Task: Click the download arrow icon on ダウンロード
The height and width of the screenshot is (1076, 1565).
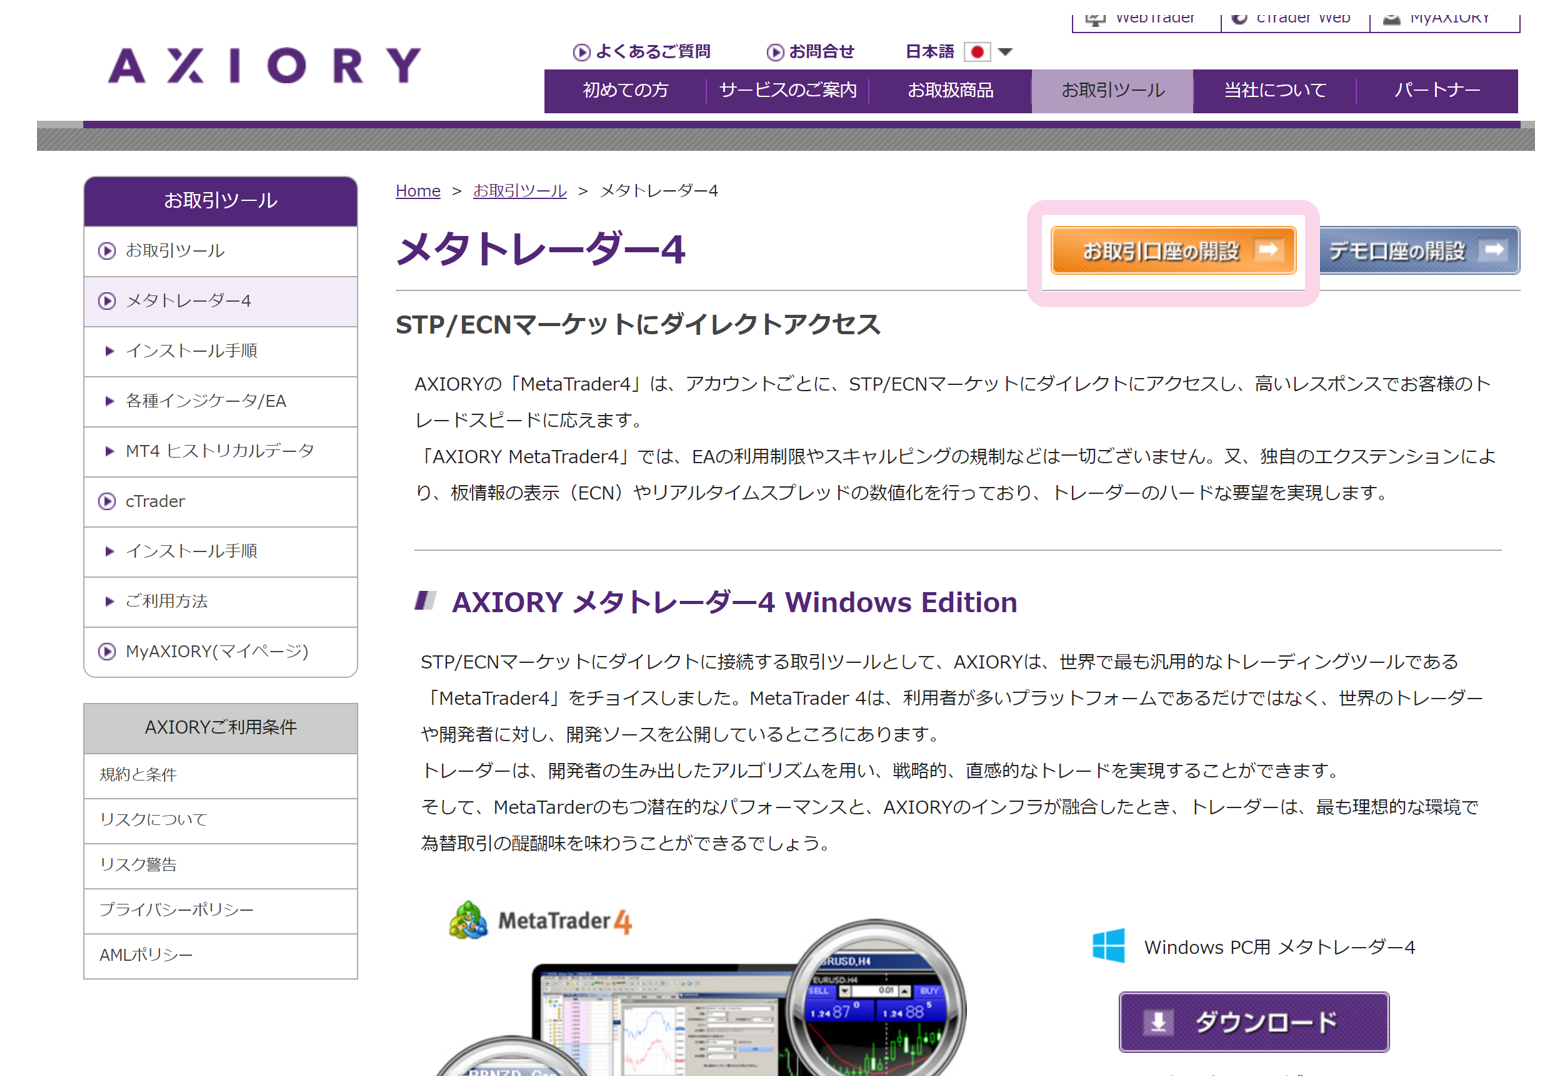Action: (1158, 1022)
